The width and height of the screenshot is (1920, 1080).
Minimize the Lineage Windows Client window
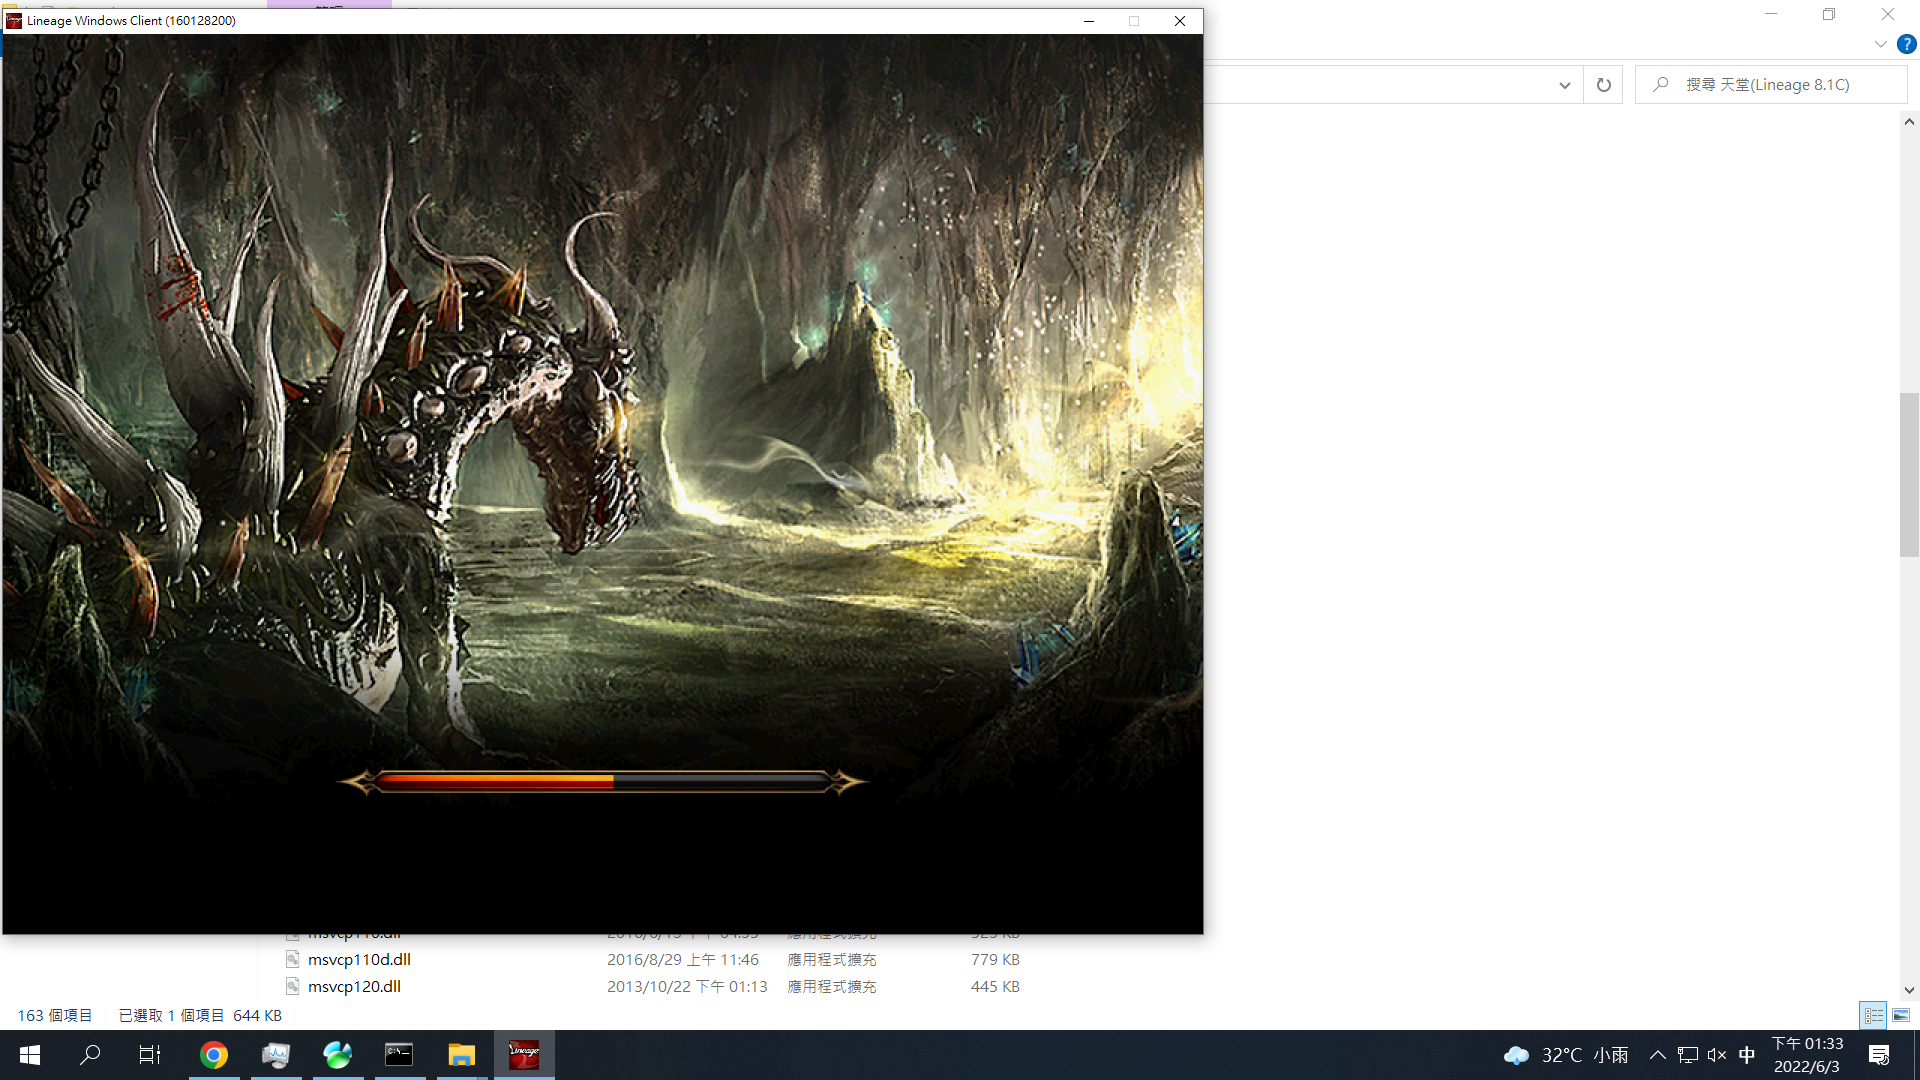[x=1089, y=21]
